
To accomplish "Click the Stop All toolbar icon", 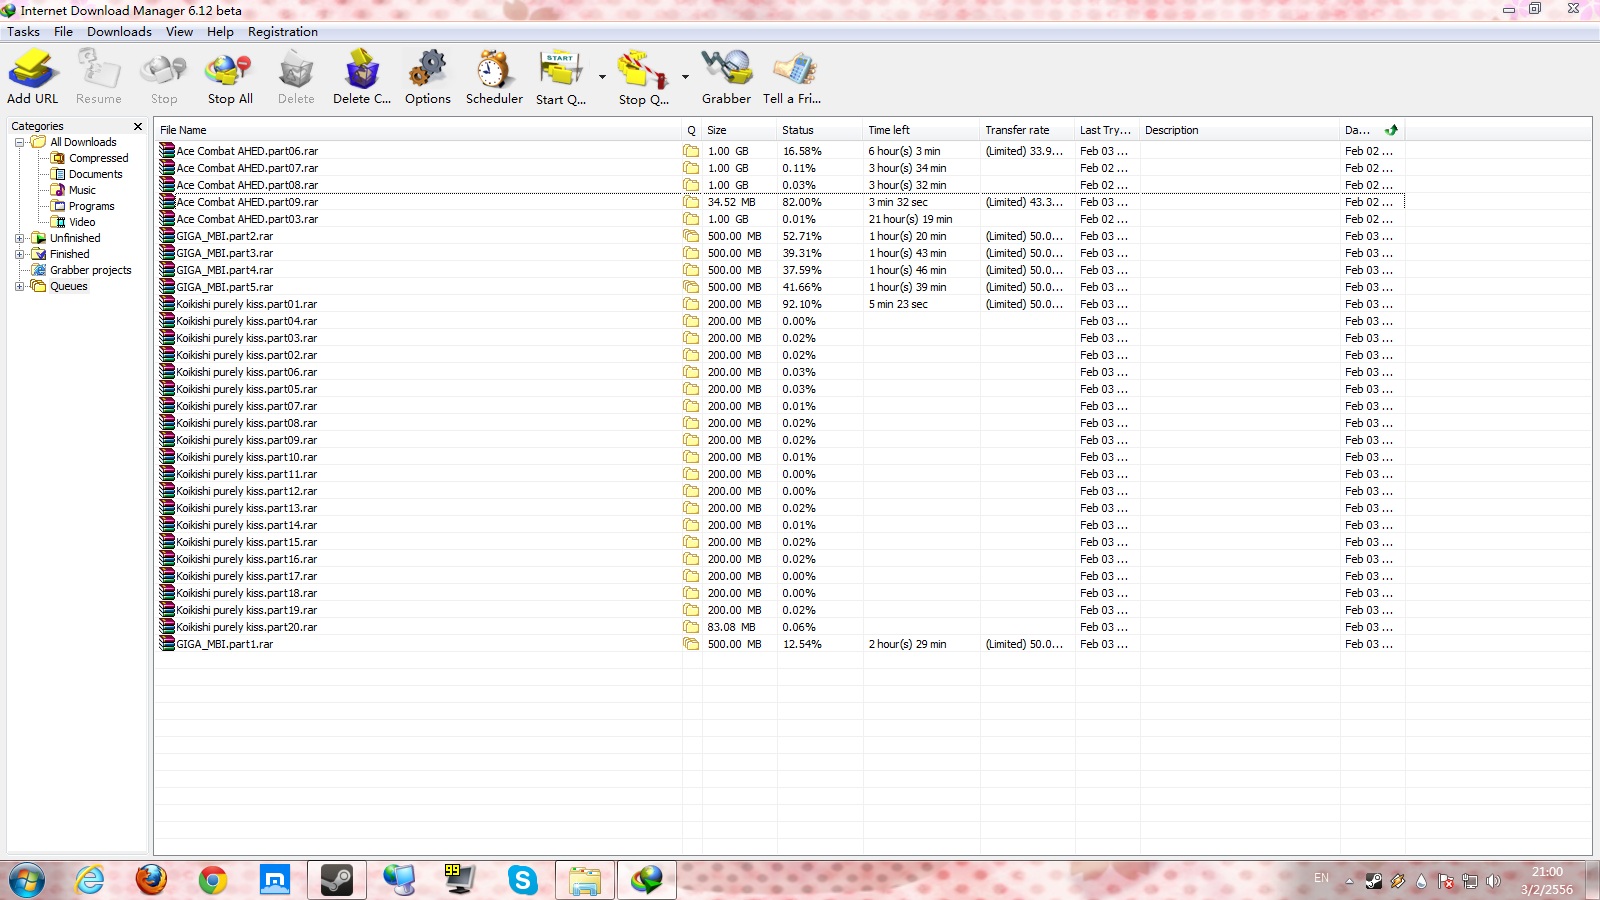I will tap(230, 77).
